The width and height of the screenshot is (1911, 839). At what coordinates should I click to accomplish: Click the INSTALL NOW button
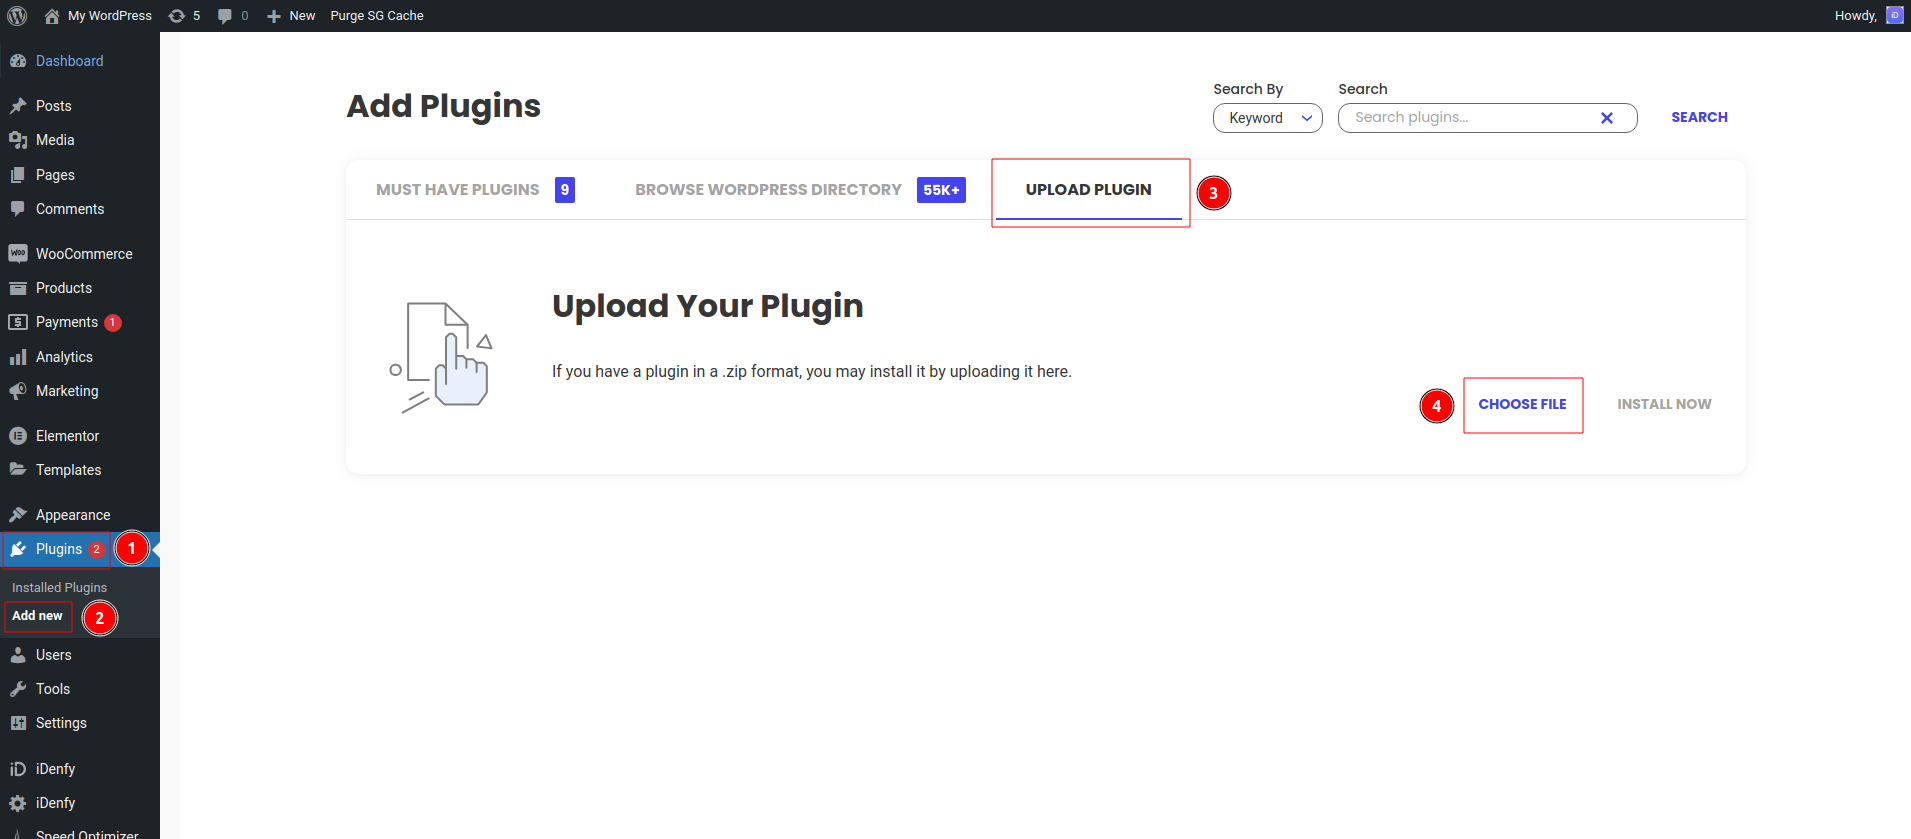[x=1664, y=404]
